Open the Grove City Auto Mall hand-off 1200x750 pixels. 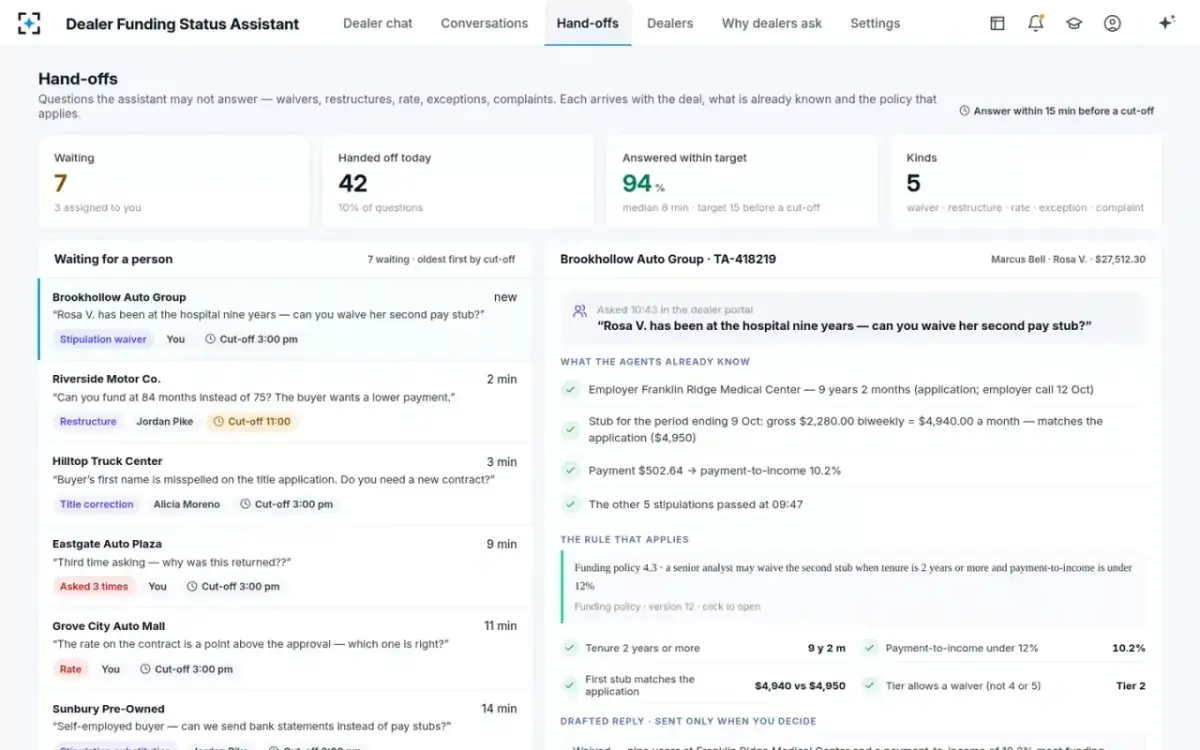tap(285, 649)
